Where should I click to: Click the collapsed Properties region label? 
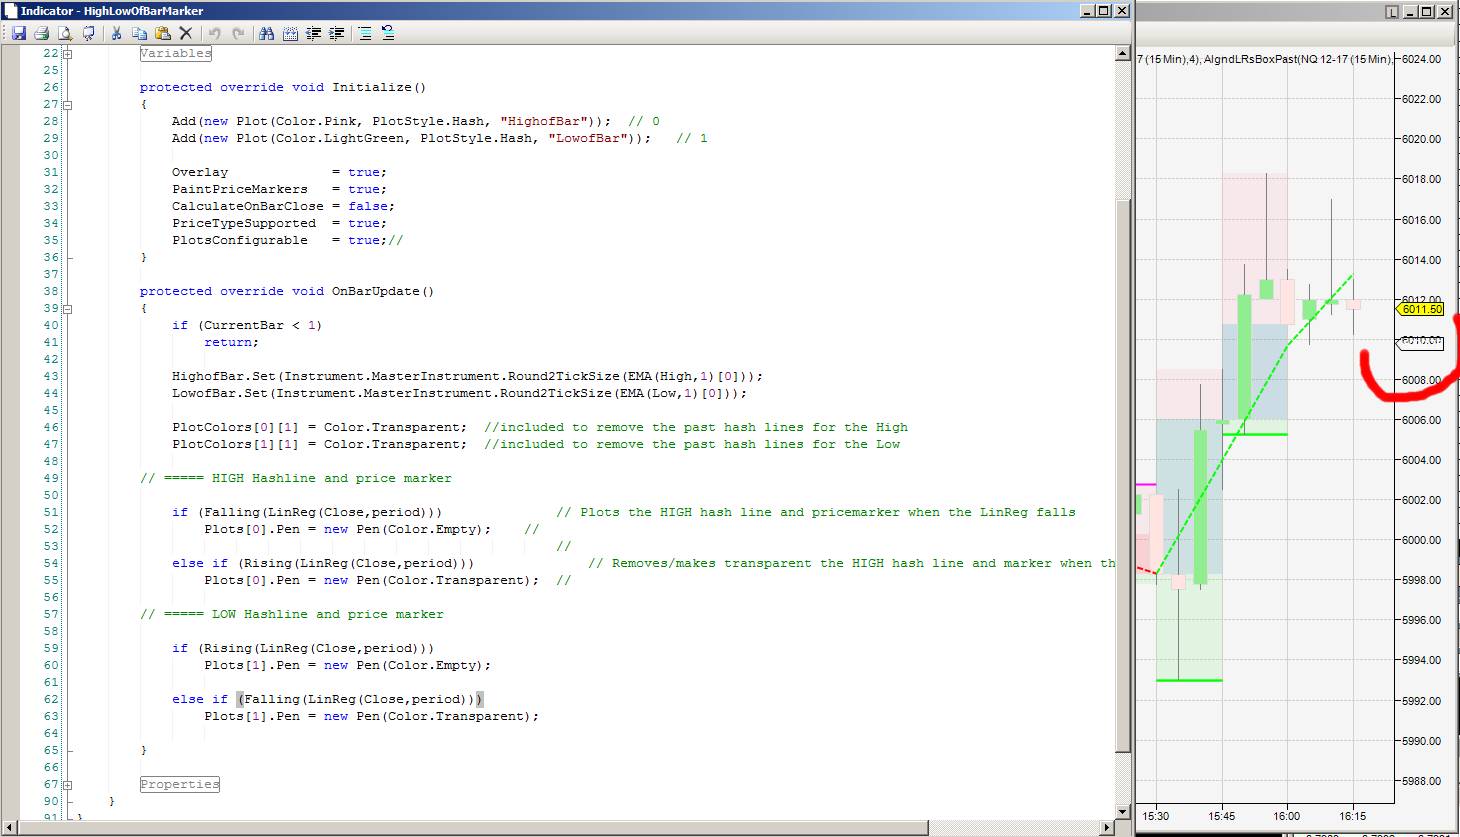[180, 785]
